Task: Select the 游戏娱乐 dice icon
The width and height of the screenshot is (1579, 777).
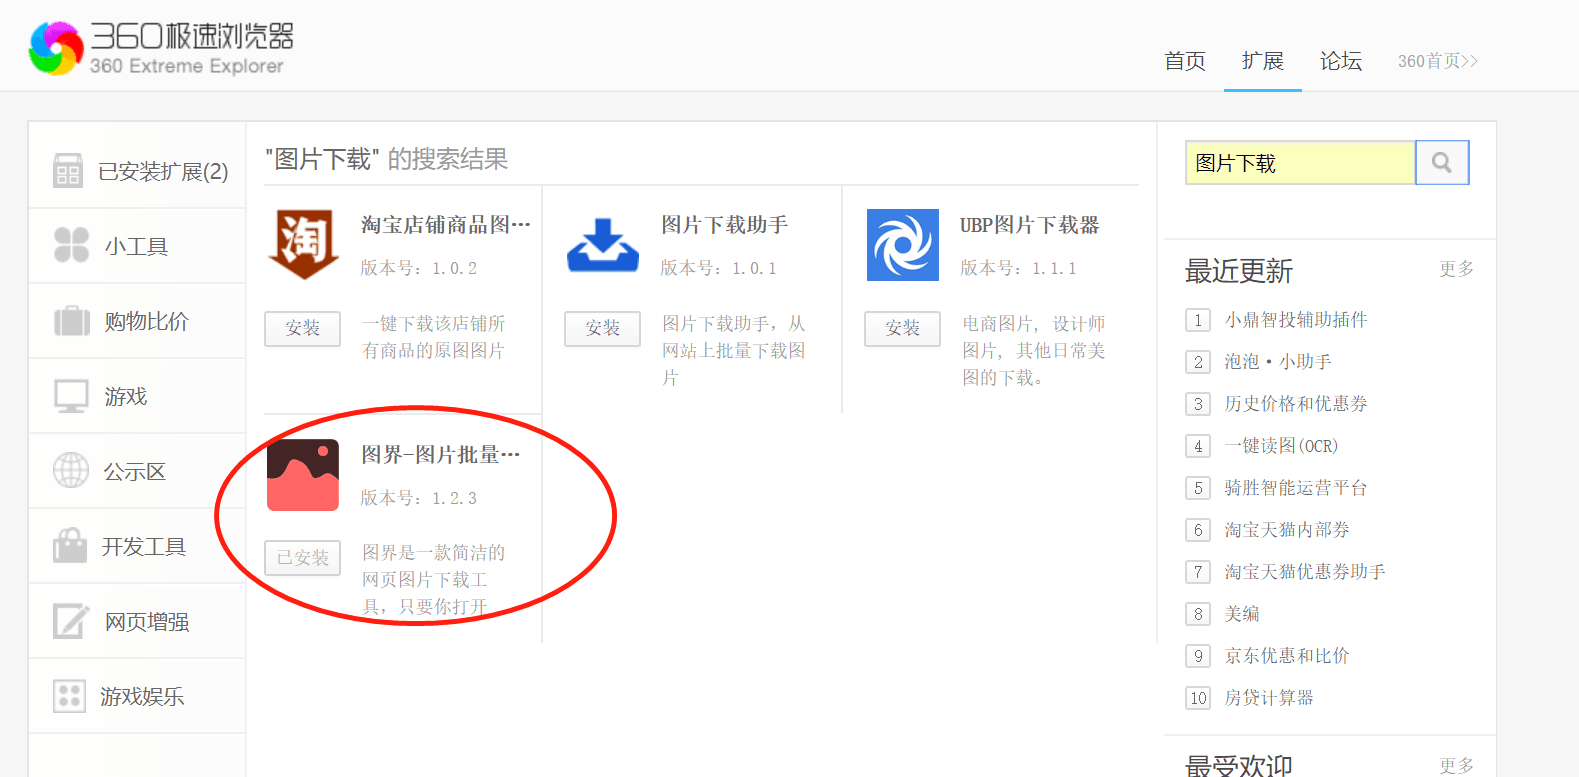Action: pos(69,696)
